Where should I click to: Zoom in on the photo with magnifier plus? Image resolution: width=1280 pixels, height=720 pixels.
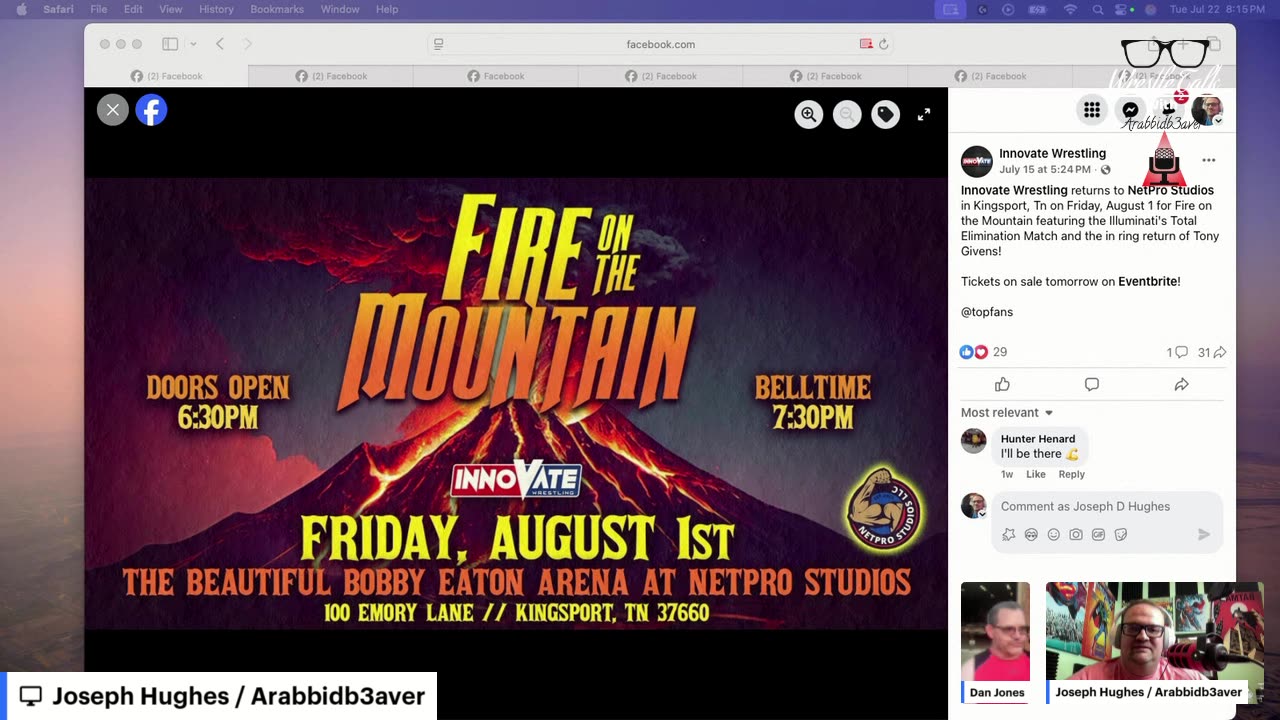tap(808, 115)
